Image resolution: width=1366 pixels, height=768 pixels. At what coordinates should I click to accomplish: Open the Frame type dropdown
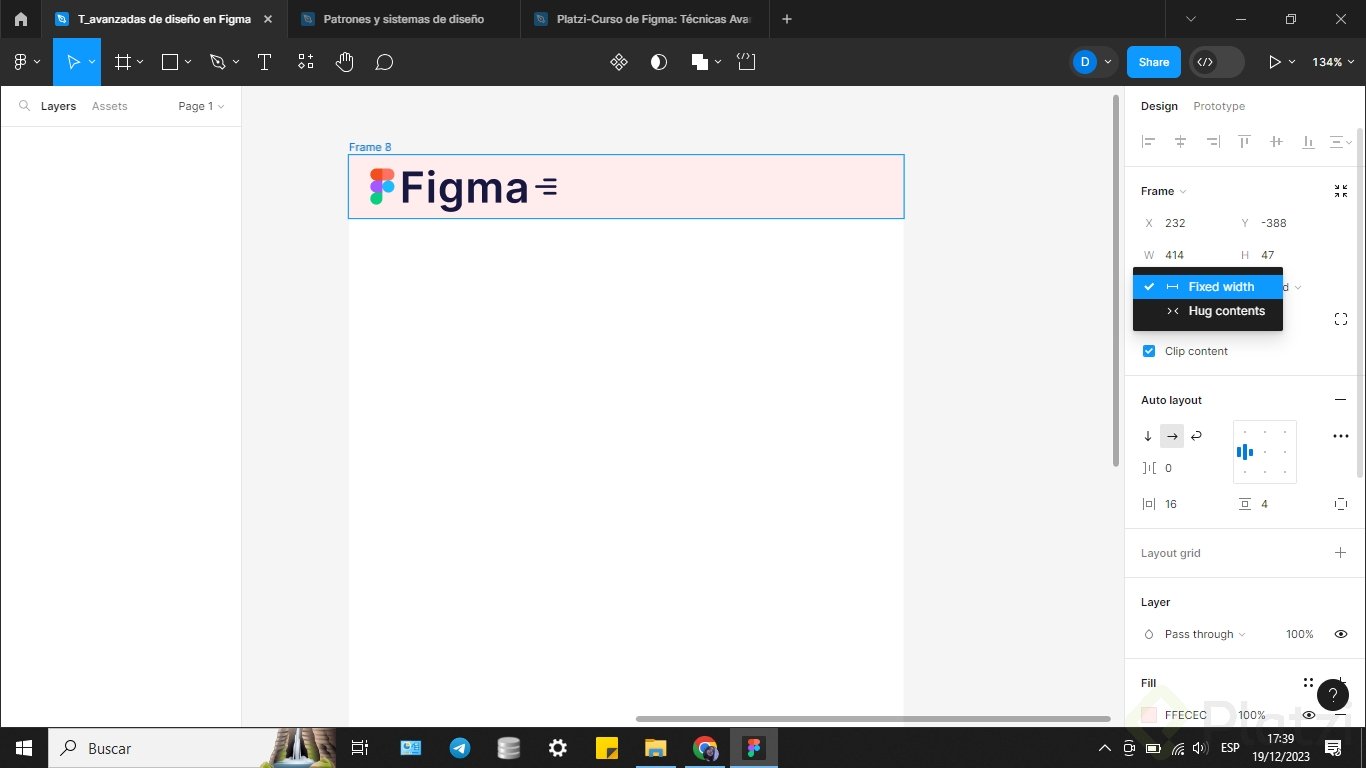pyautogui.click(x=1164, y=191)
